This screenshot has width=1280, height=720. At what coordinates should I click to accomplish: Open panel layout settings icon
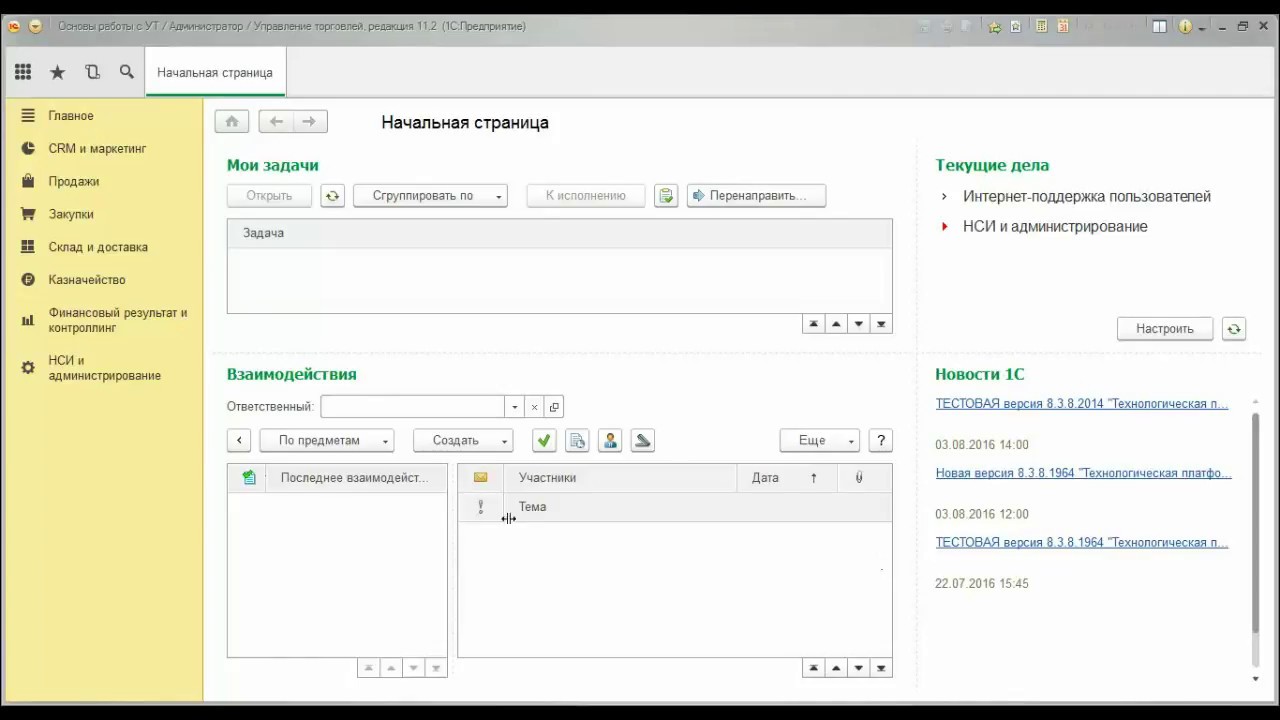pos(1160,27)
